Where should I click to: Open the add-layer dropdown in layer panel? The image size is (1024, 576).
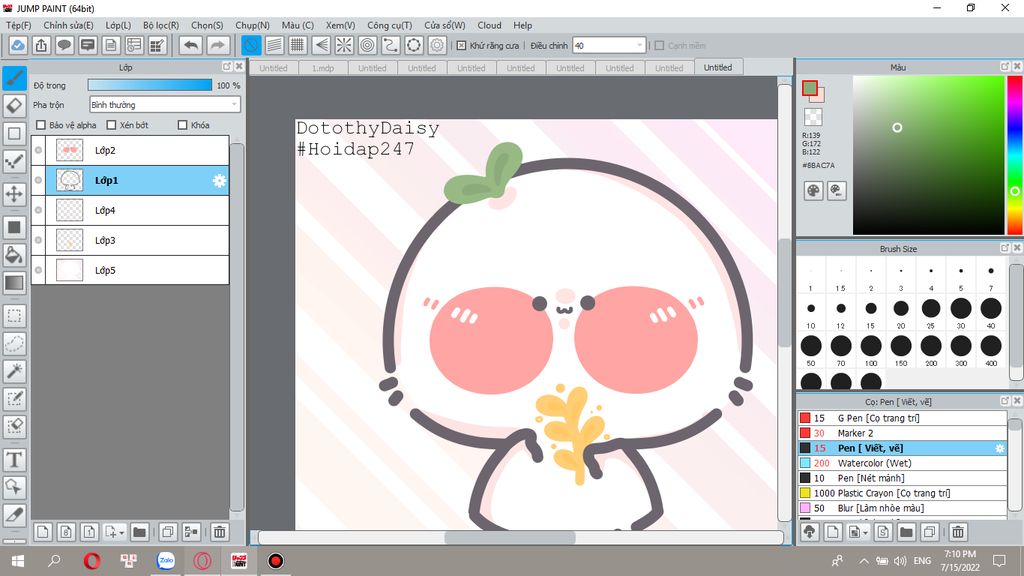(115, 532)
